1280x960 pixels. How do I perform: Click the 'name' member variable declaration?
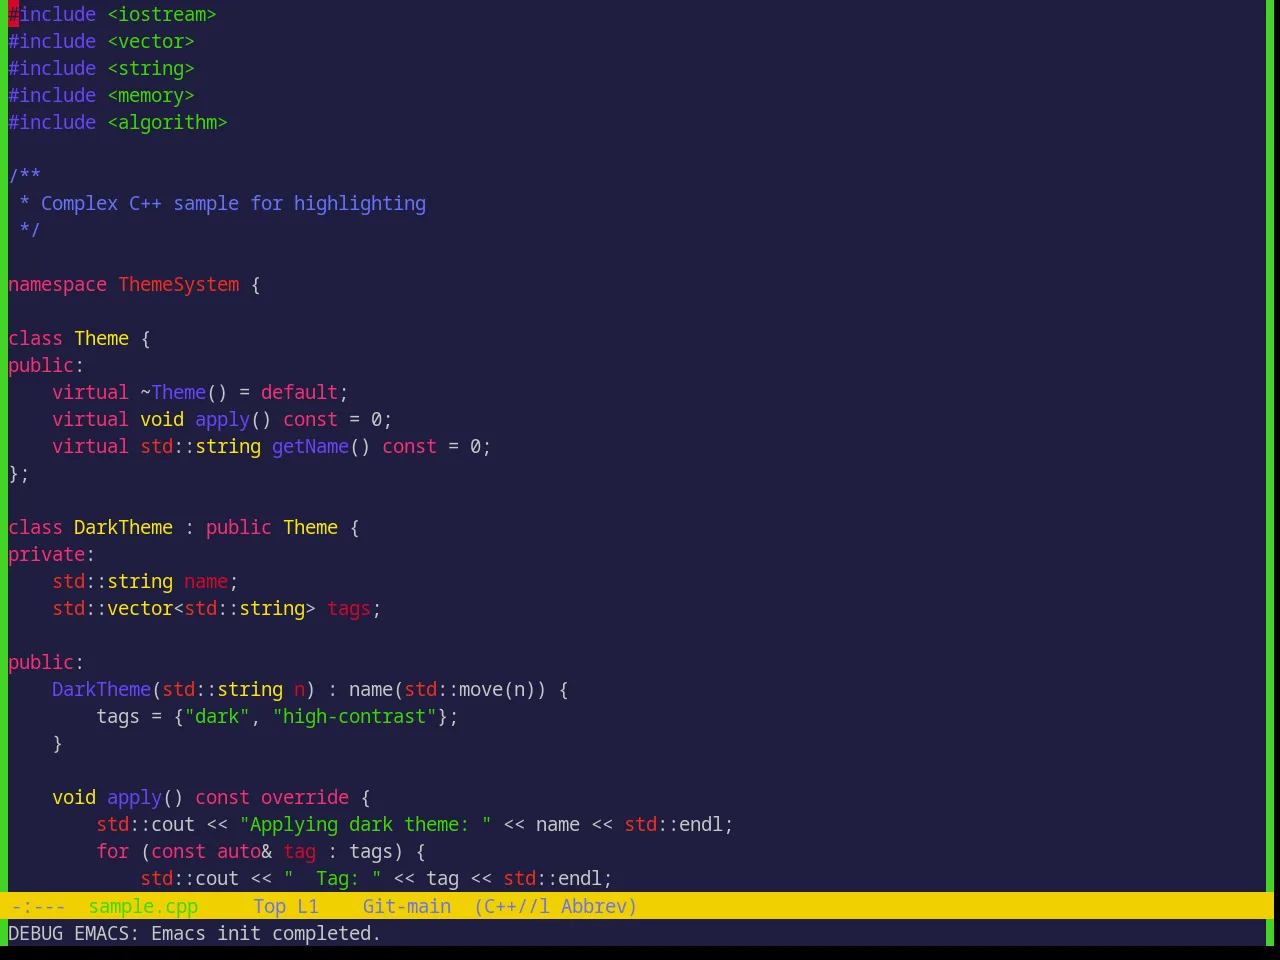pyautogui.click(x=206, y=581)
